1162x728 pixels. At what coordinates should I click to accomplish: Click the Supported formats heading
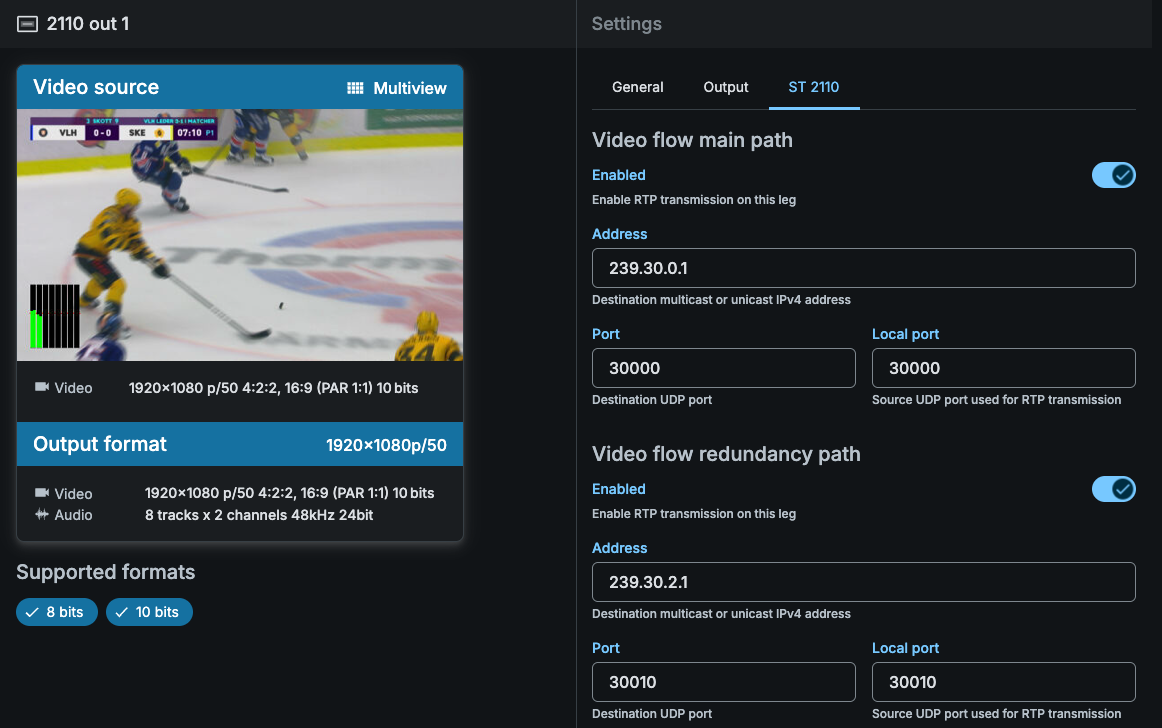click(106, 572)
